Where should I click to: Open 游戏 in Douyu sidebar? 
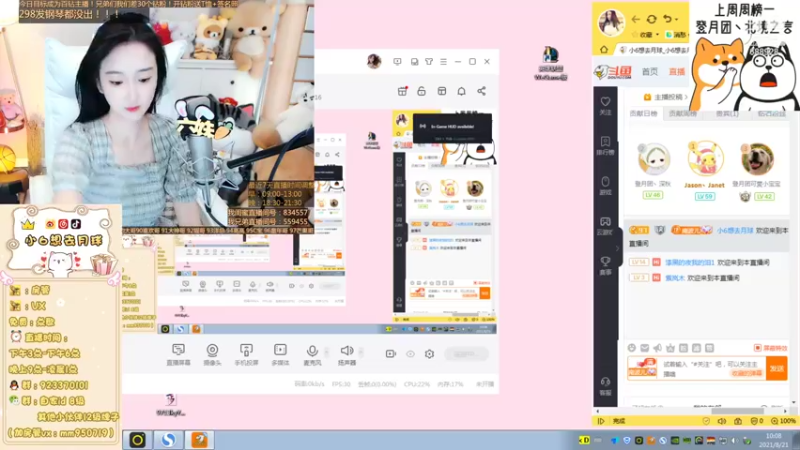tap(605, 186)
